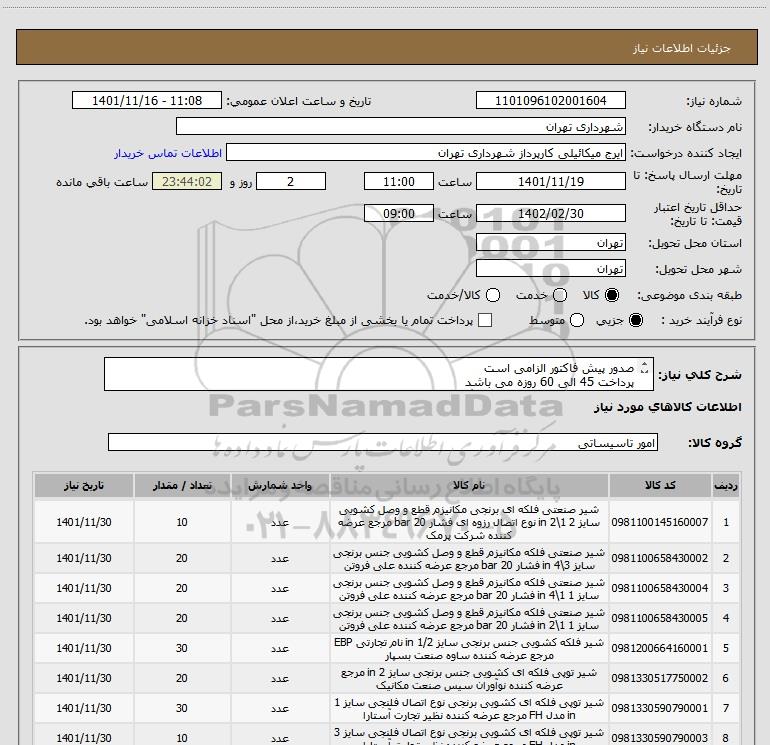Click the جزئیات اطلاعات نیاز header title

point(682,48)
